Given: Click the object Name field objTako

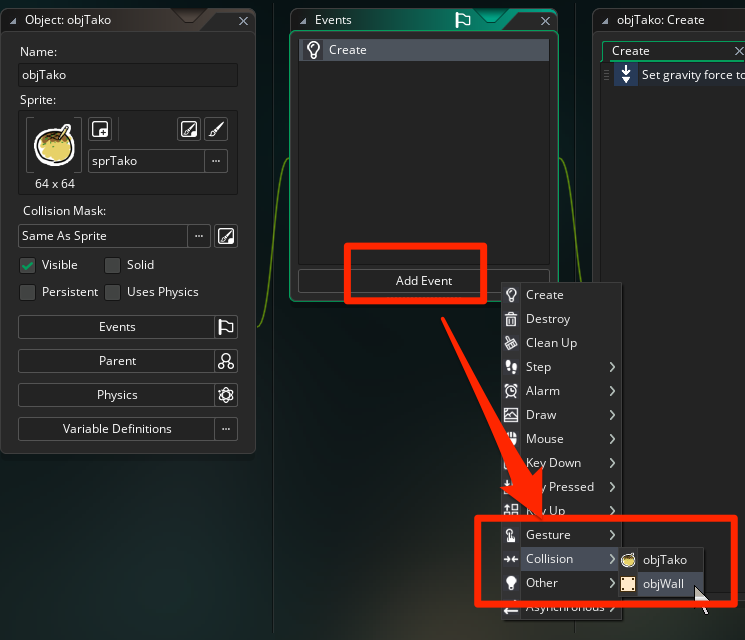Looking at the screenshot, I should pyautogui.click(x=128, y=75).
